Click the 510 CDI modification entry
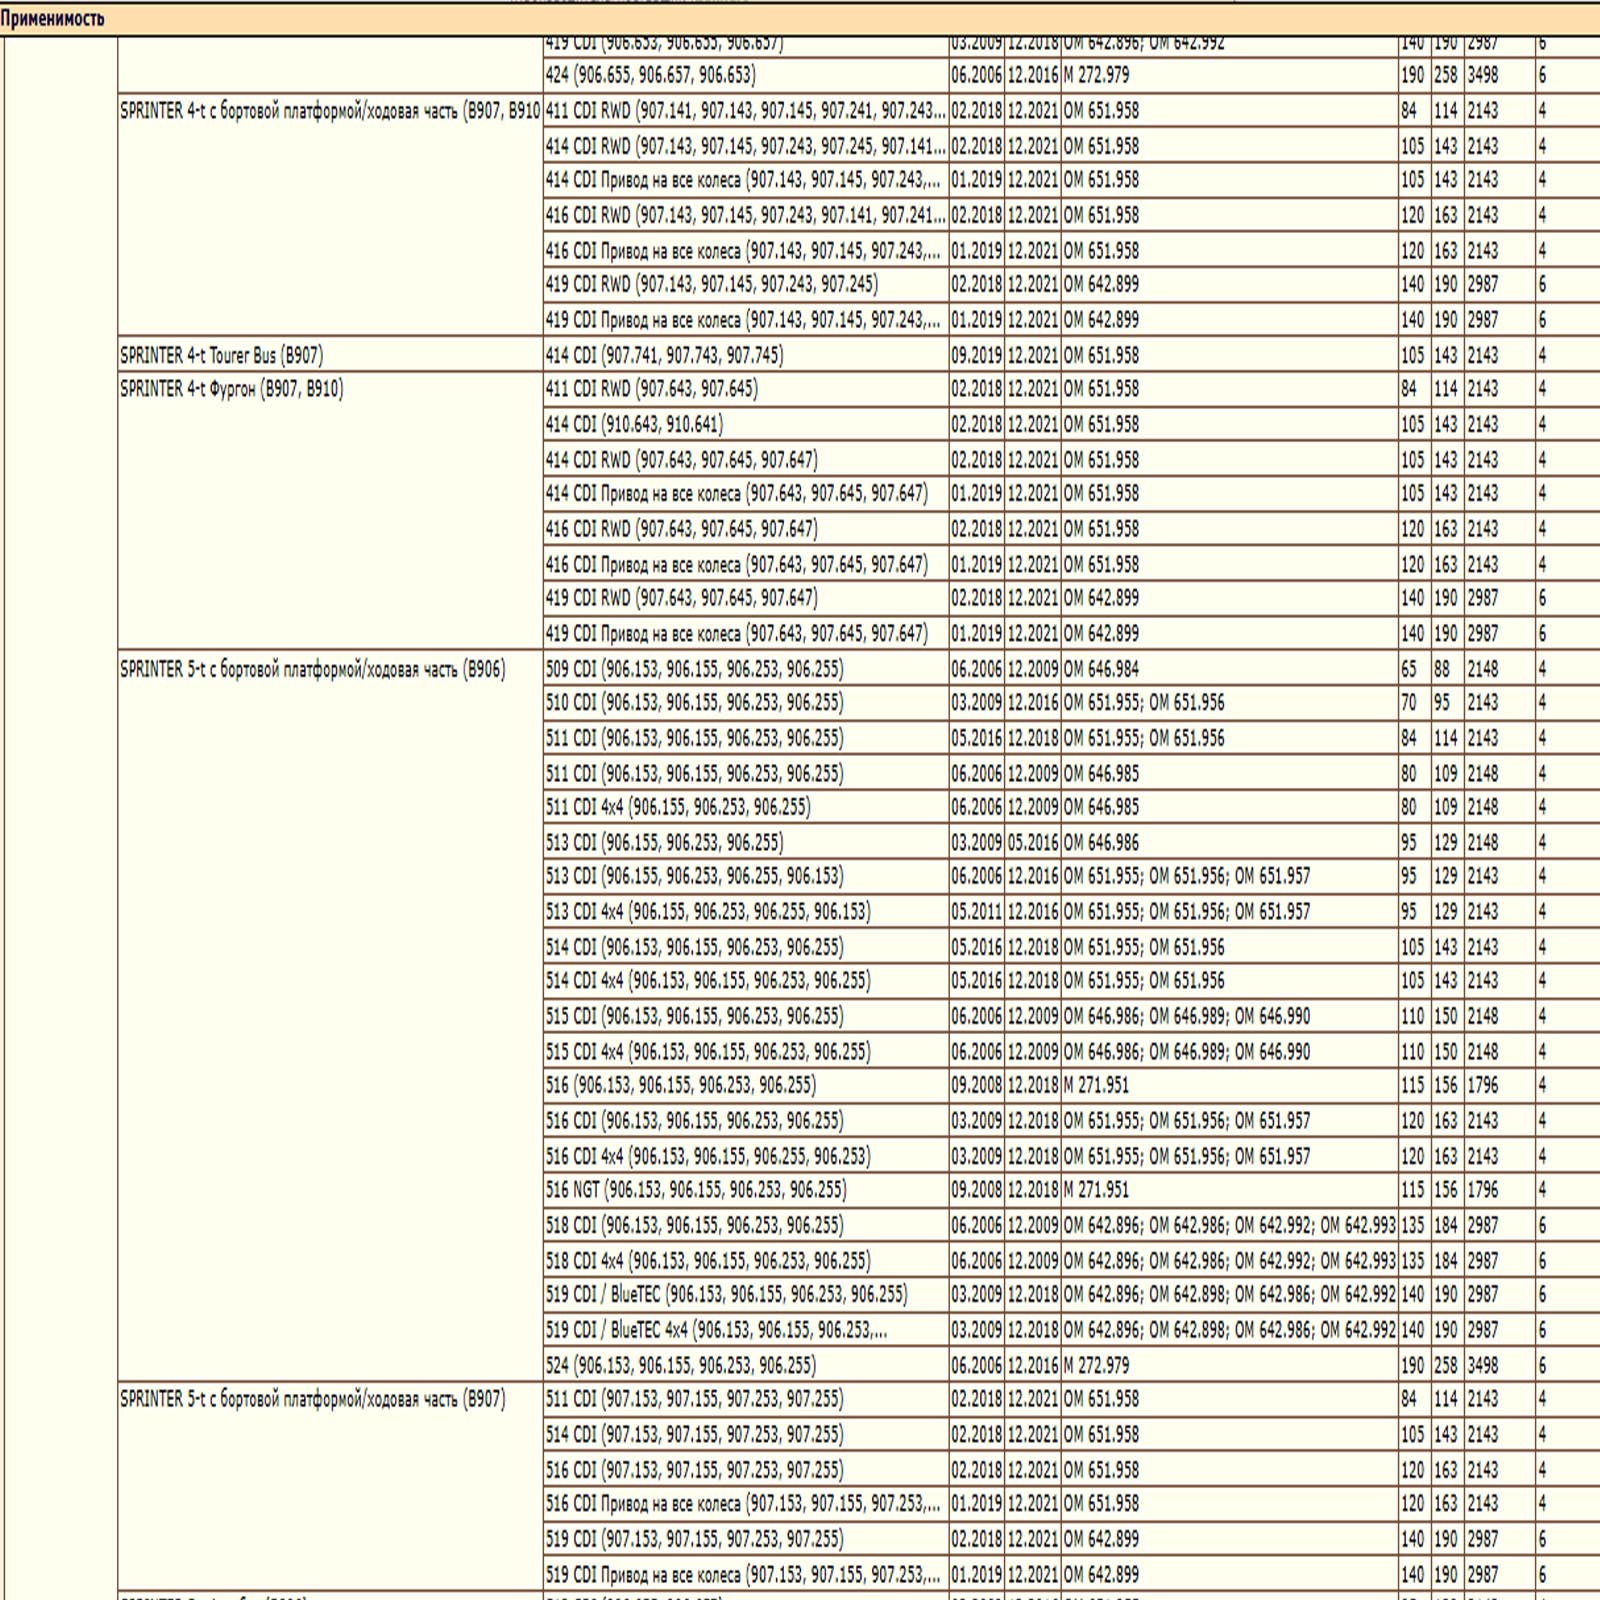The height and width of the screenshot is (1600, 1600). tap(694, 703)
